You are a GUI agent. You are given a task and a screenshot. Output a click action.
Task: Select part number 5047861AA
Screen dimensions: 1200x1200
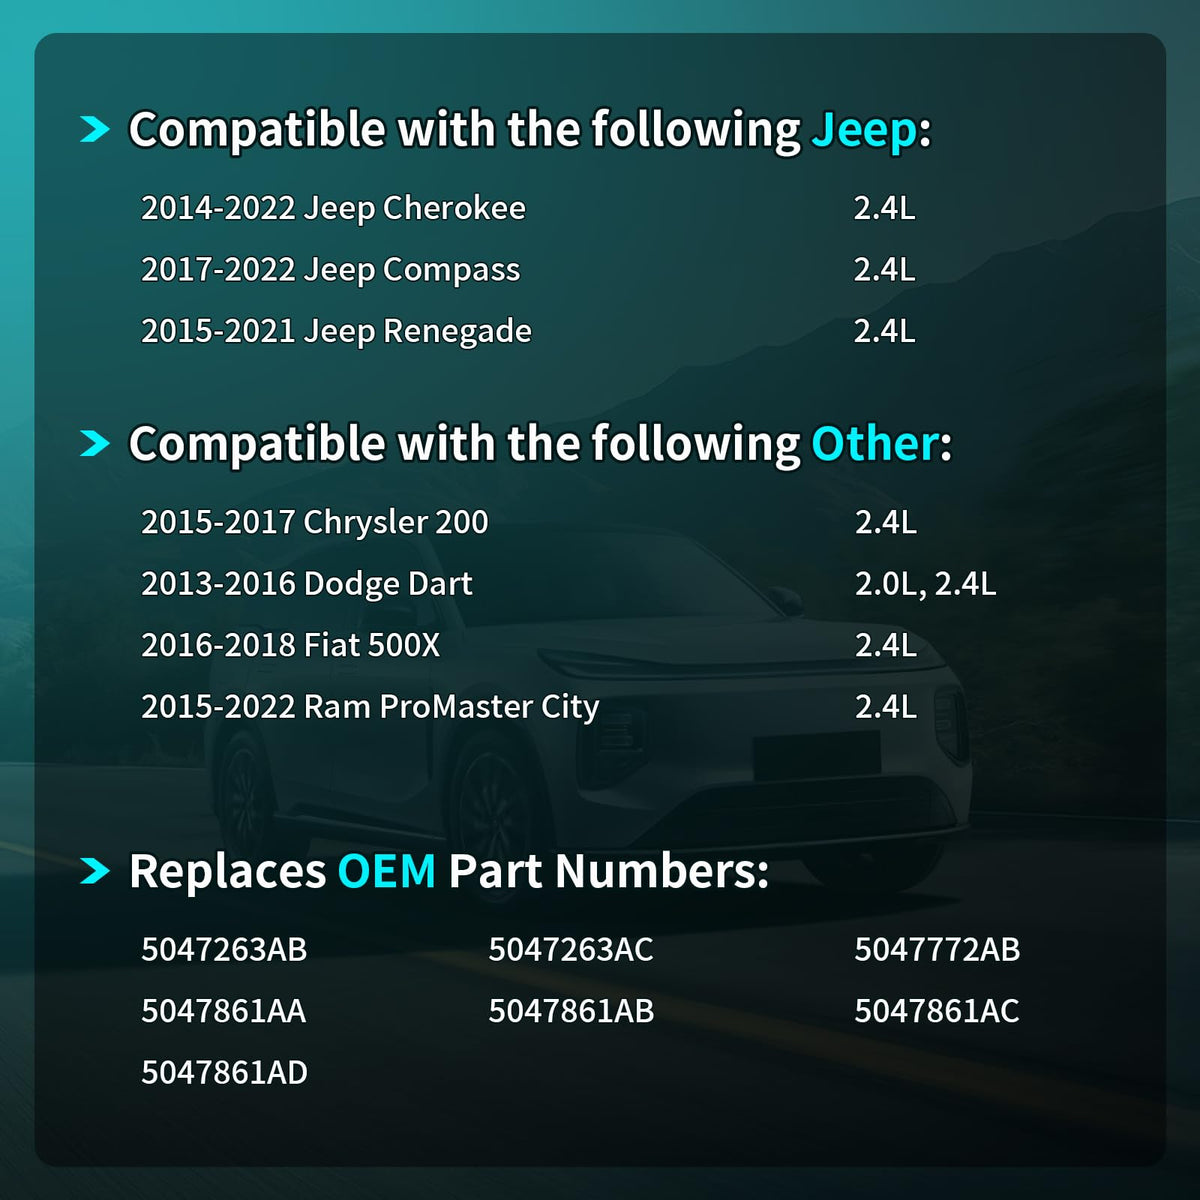(224, 1011)
